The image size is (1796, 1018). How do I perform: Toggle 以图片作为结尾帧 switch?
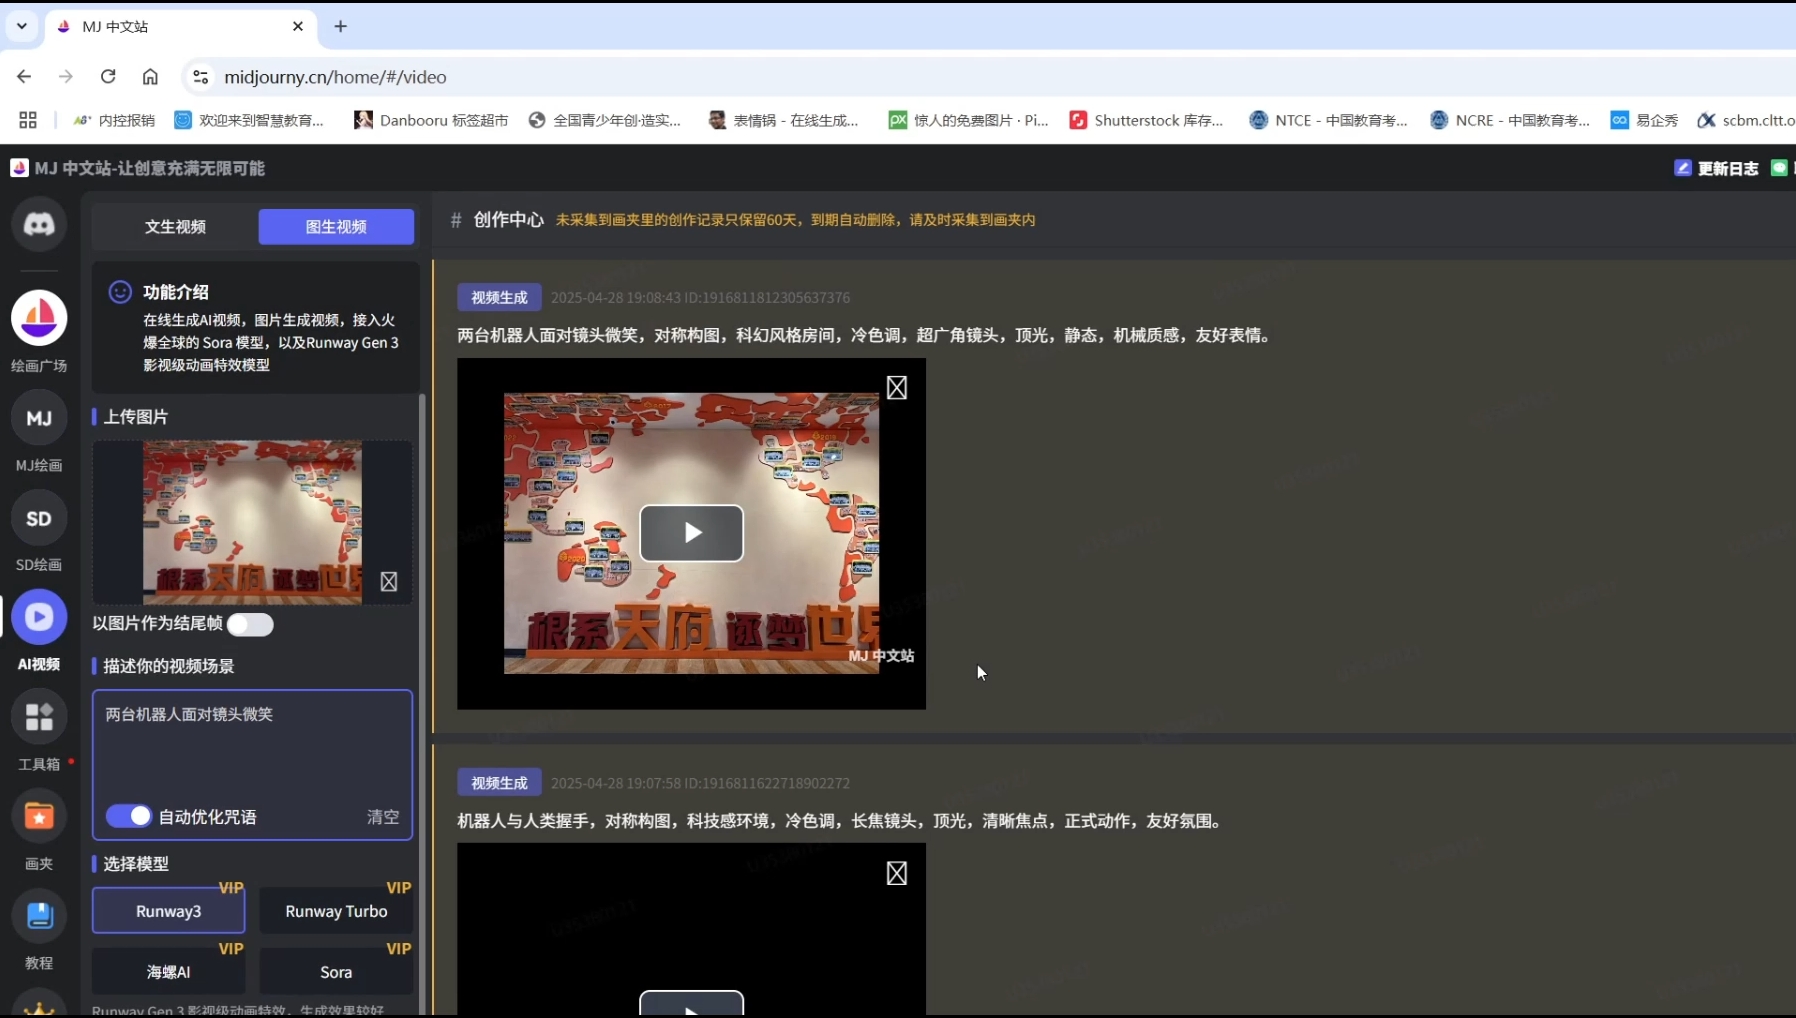click(x=250, y=625)
